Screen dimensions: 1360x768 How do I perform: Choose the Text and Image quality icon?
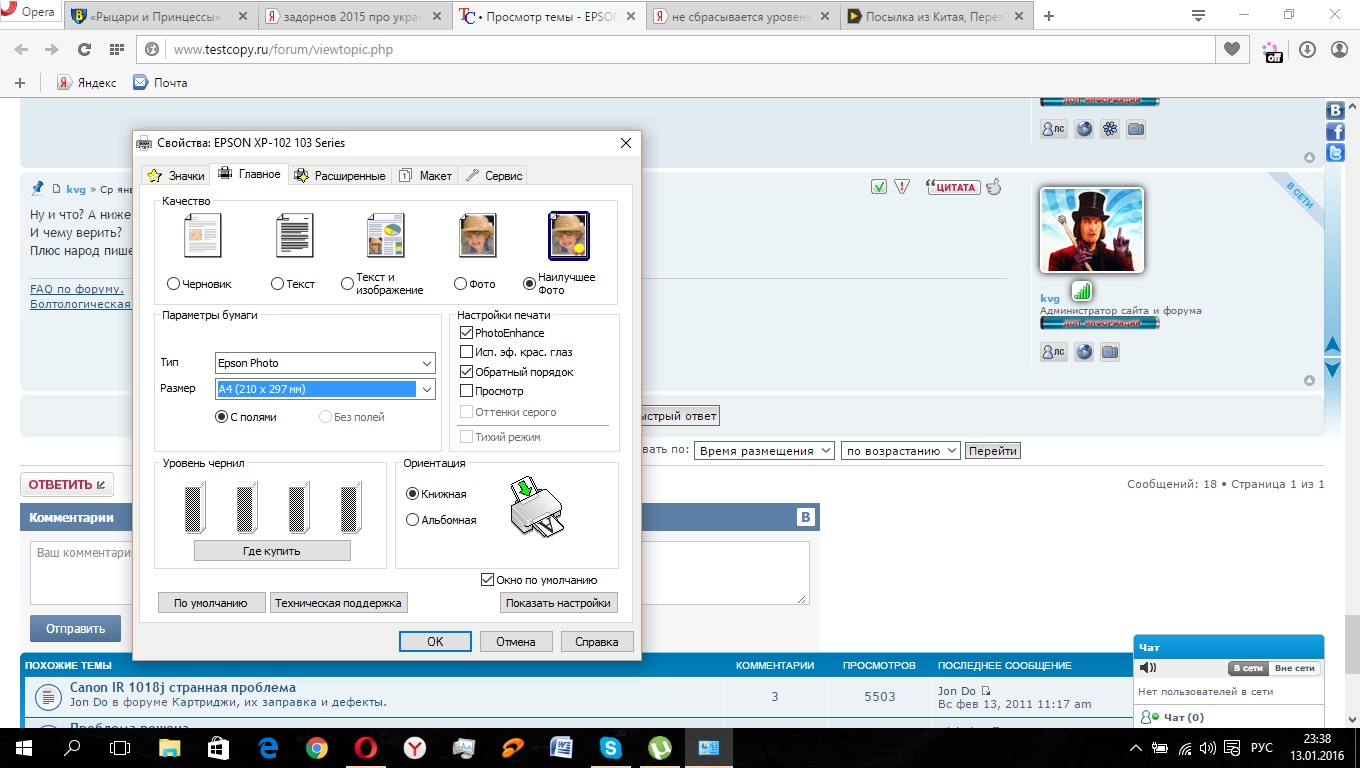pos(385,237)
